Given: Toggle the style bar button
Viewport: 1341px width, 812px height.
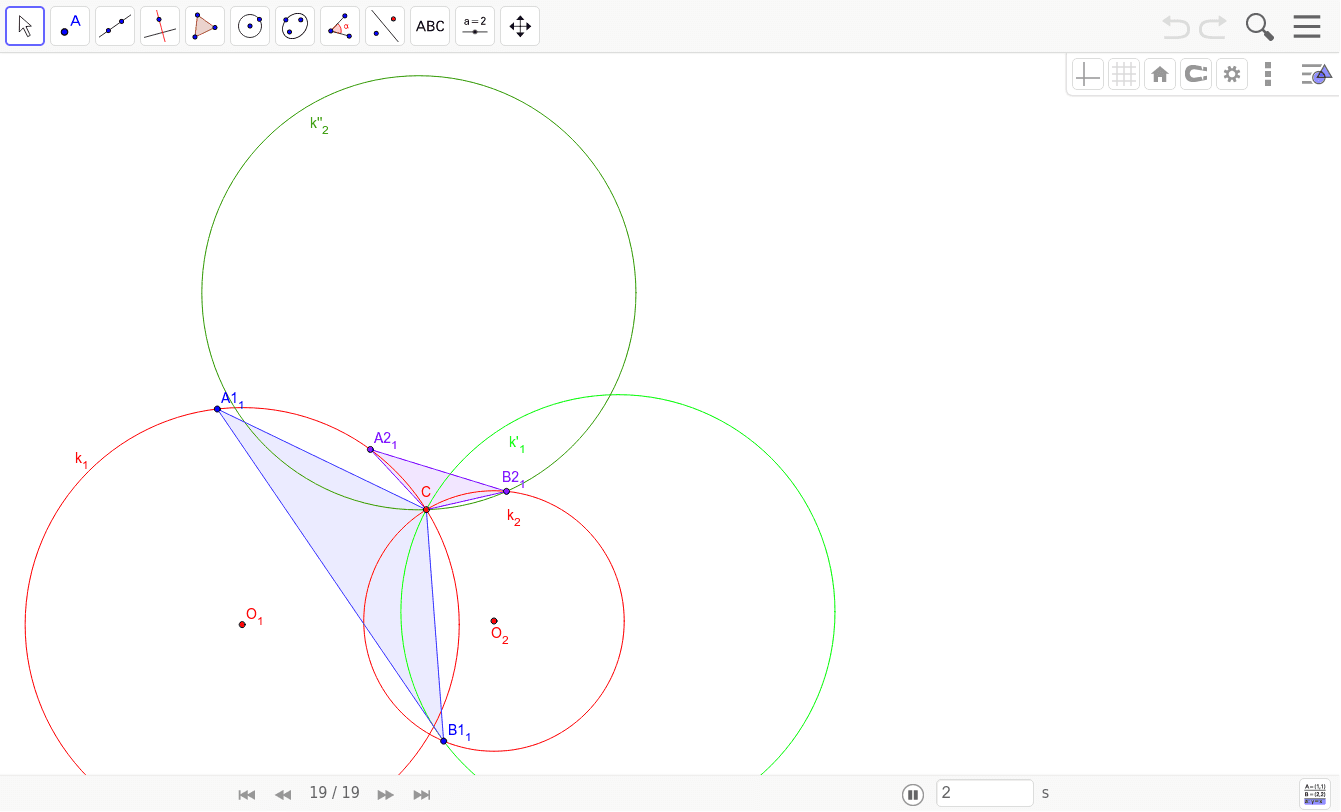Looking at the screenshot, I should (x=1316, y=74).
